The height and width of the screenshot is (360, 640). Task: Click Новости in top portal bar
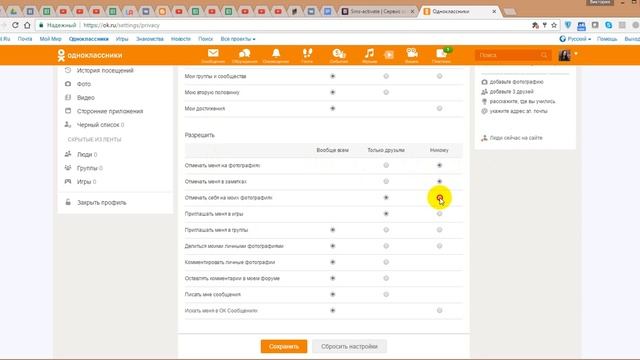[x=181, y=39]
